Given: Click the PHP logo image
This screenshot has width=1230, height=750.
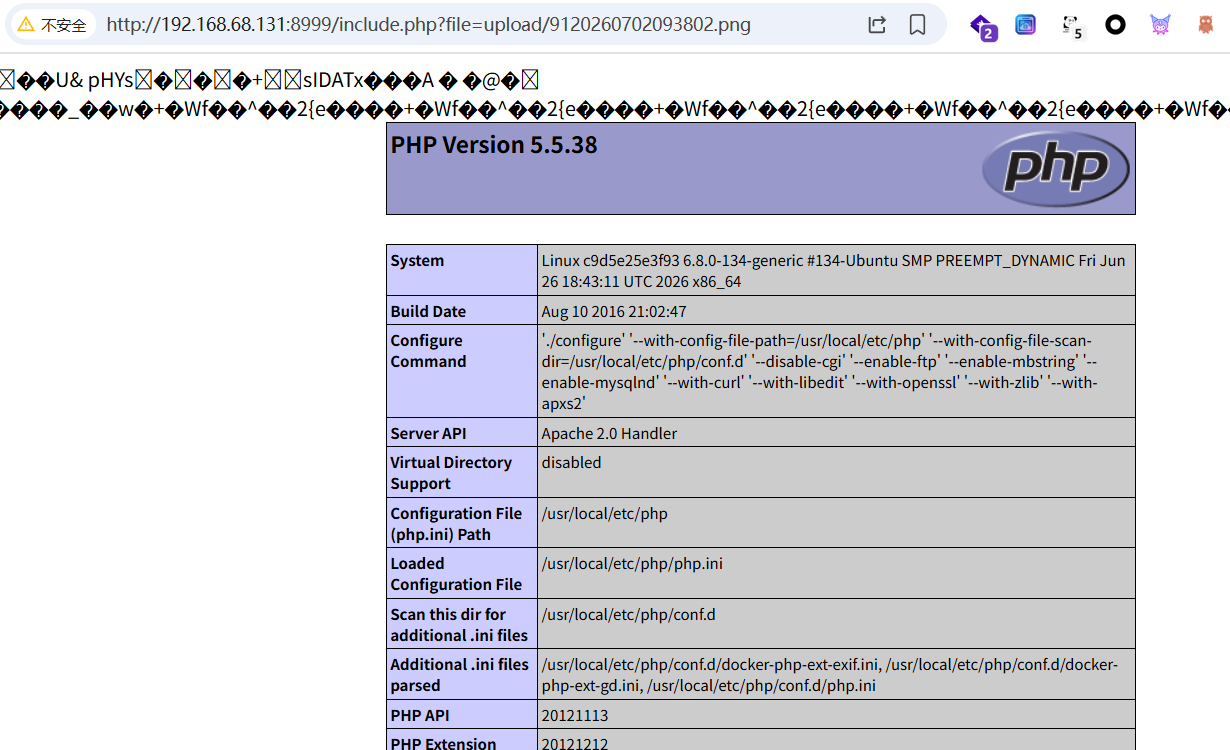Looking at the screenshot, I should pos(1056,168).
